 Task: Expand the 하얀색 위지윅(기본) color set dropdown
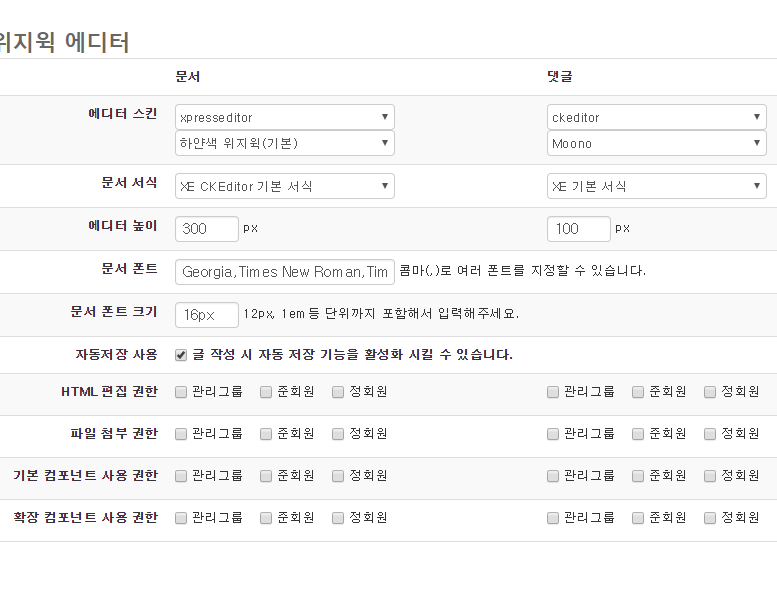tap(284, 143)
